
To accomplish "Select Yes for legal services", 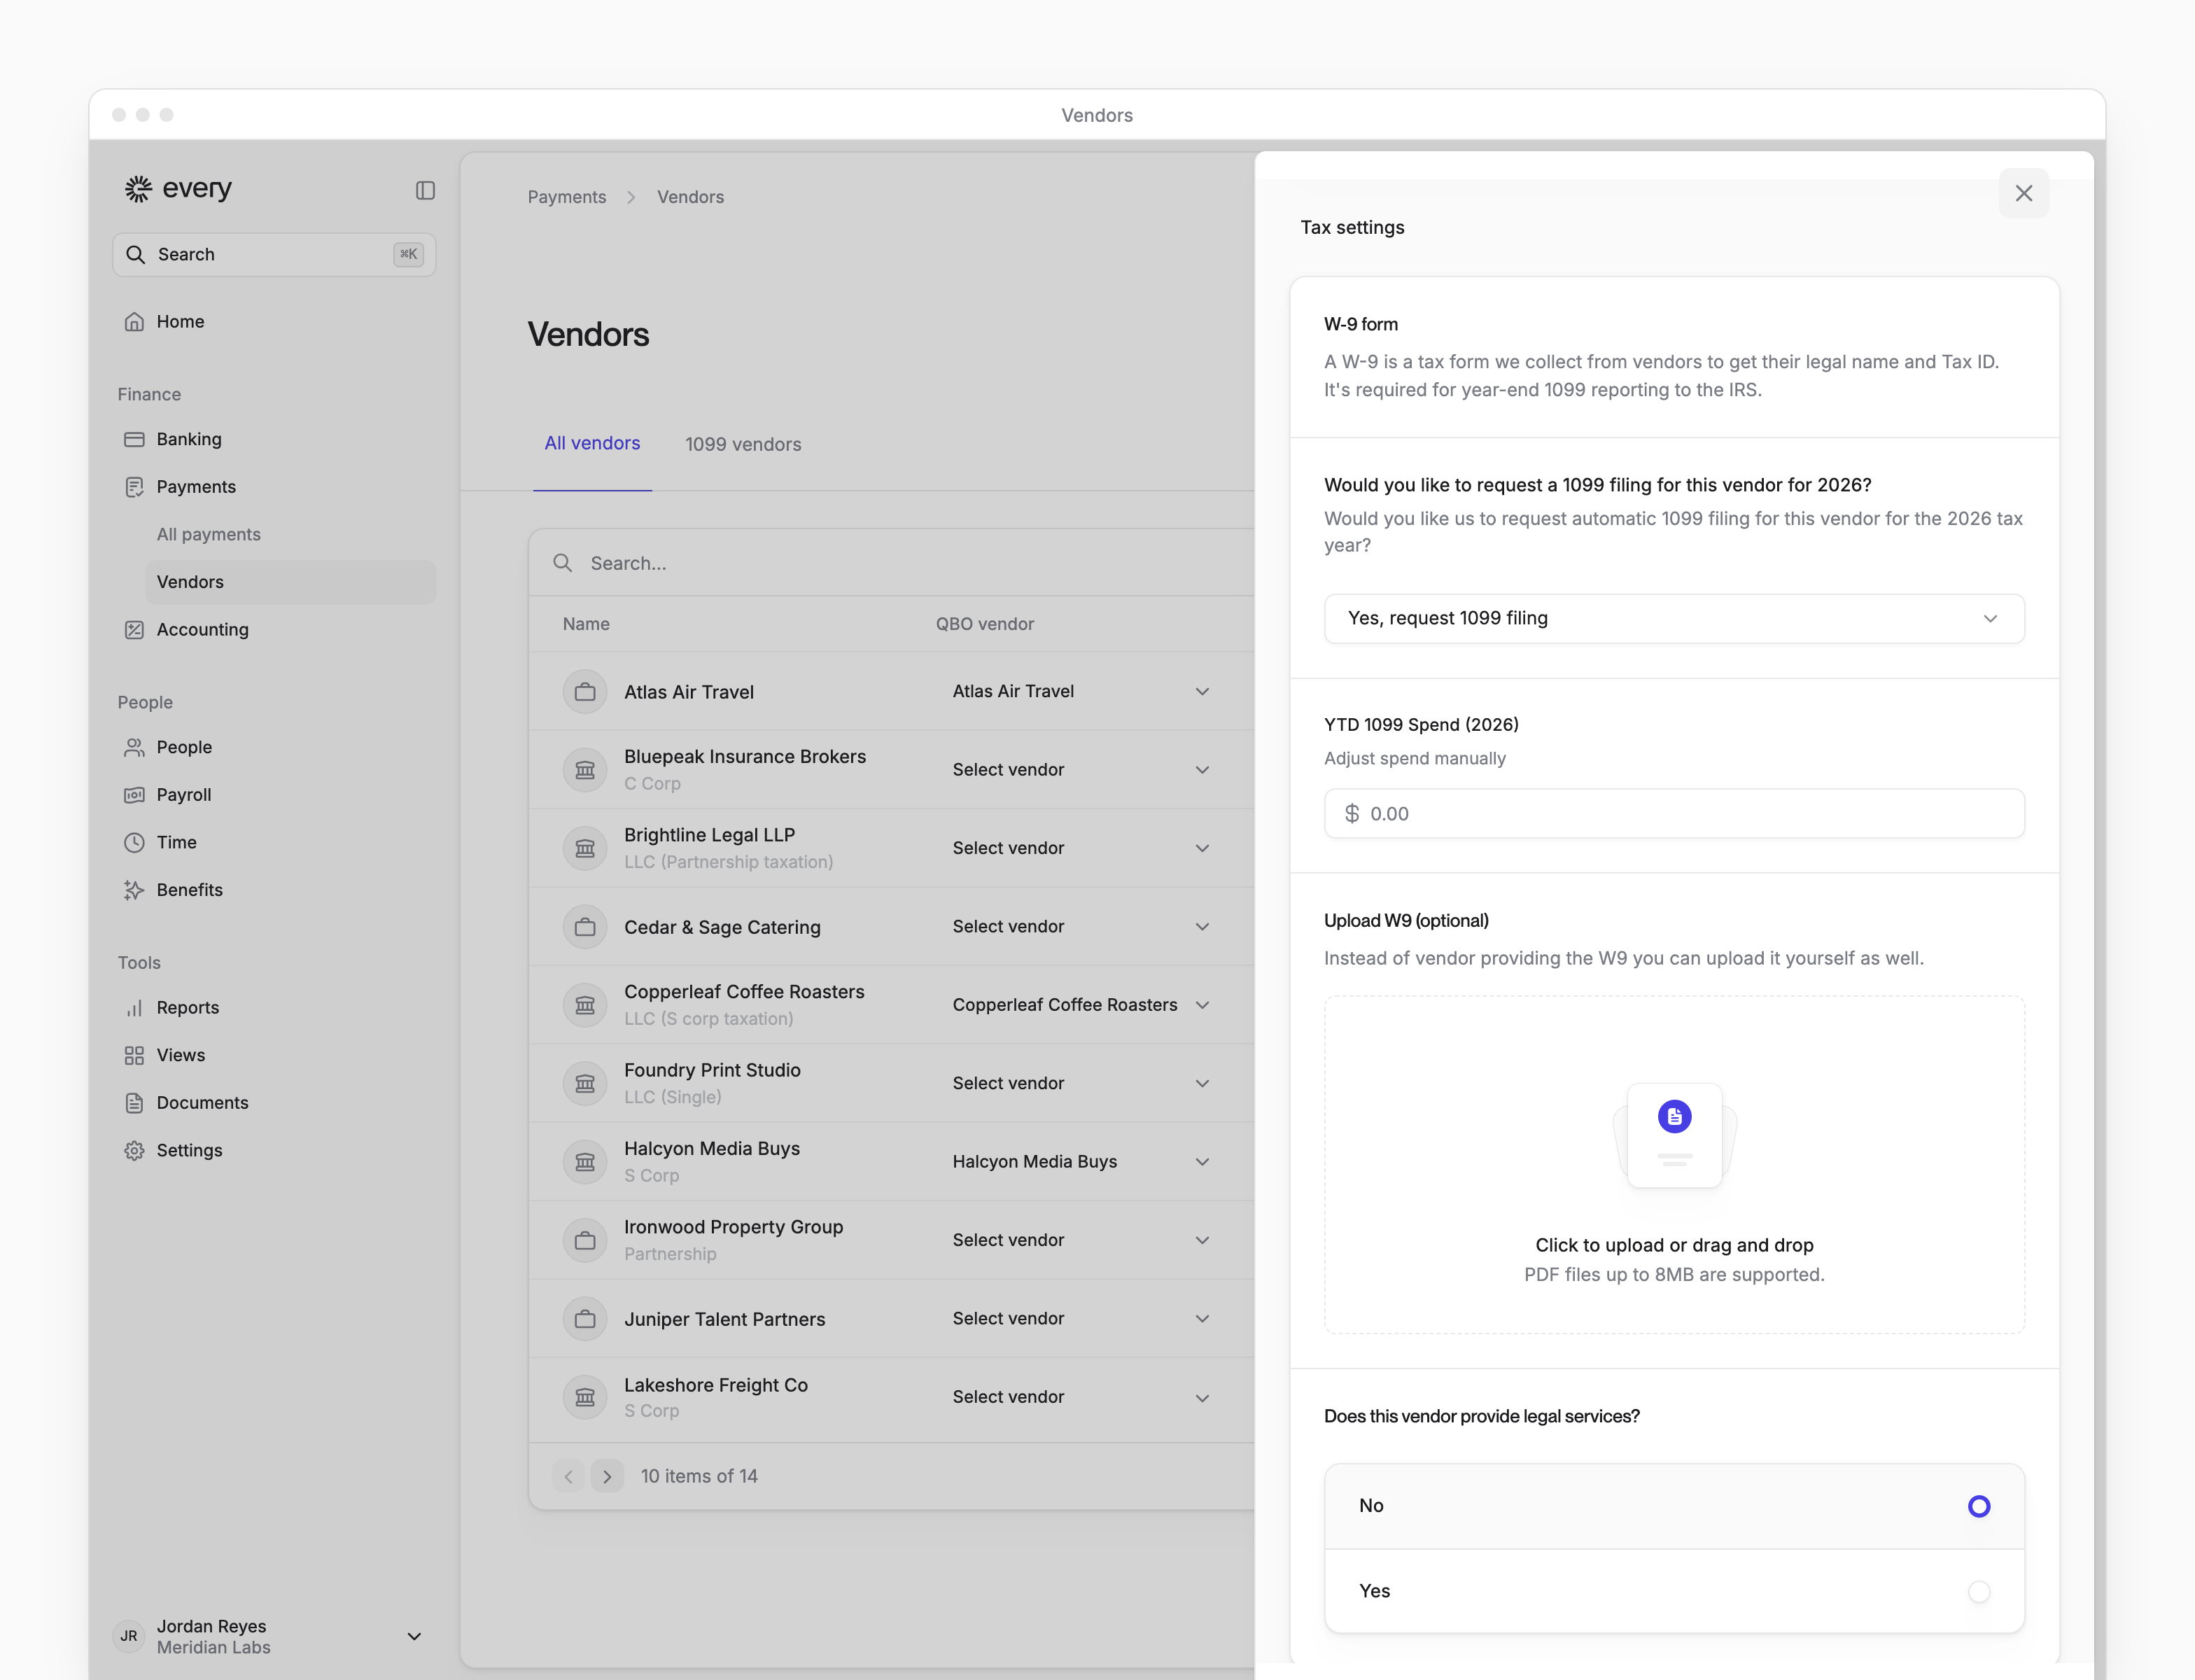I will pos(1674,1591).
